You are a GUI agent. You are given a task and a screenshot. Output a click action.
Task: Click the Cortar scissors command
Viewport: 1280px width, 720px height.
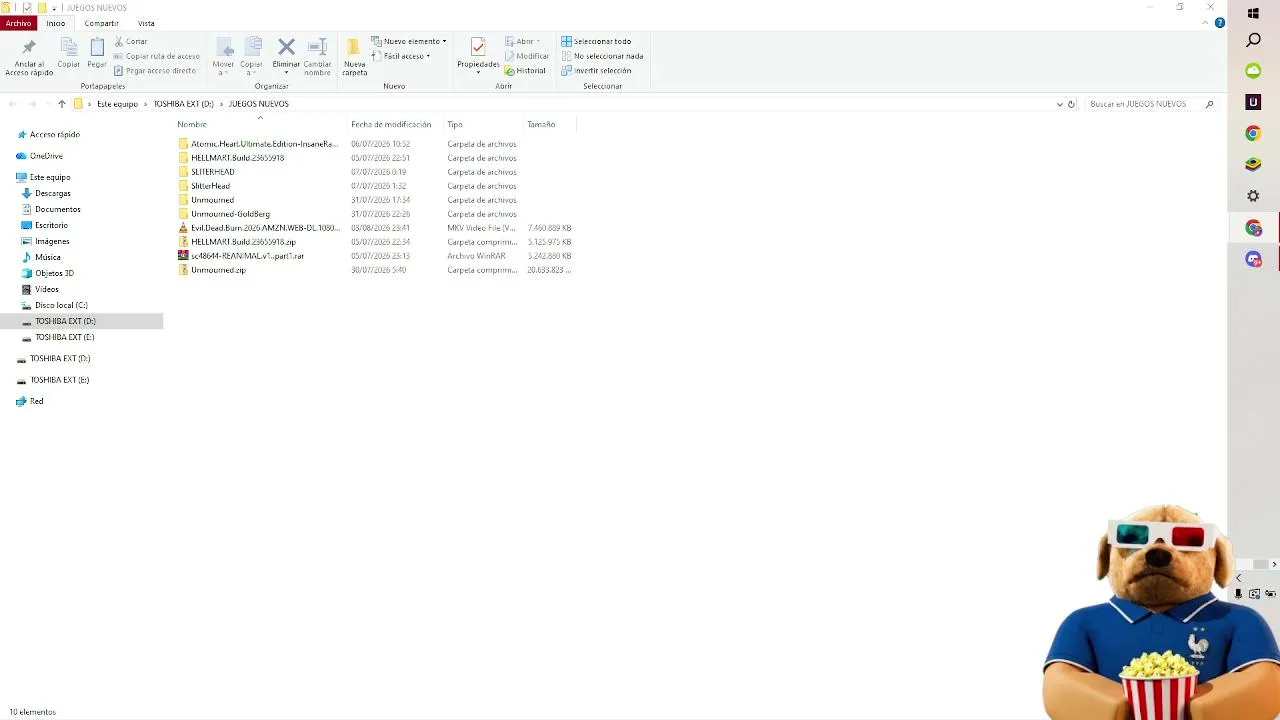click(x=131, y=41)
